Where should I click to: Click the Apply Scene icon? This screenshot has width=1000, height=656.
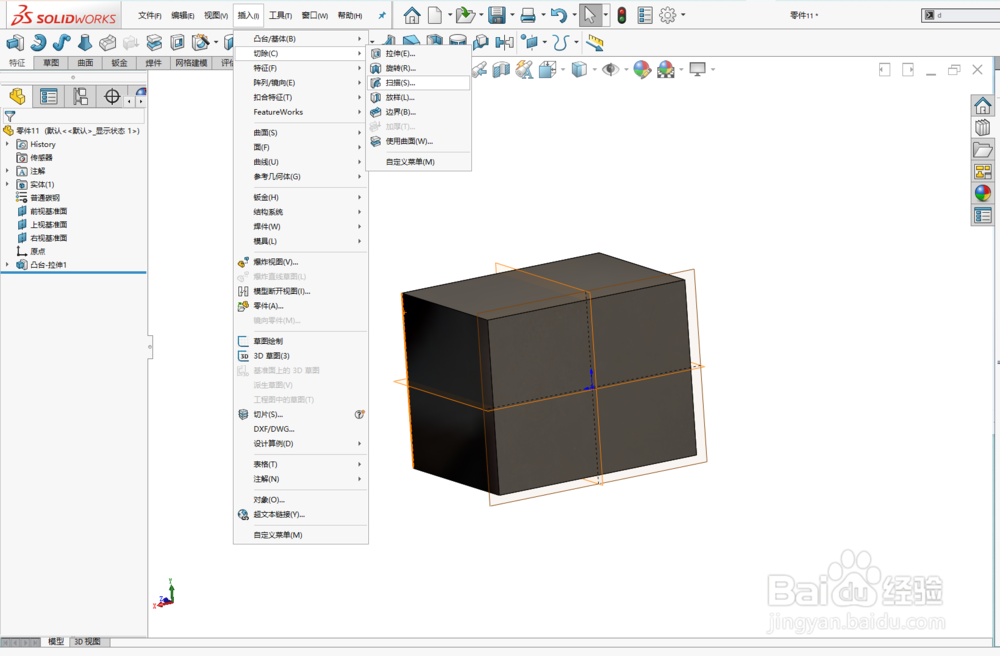tap(665, 69)
